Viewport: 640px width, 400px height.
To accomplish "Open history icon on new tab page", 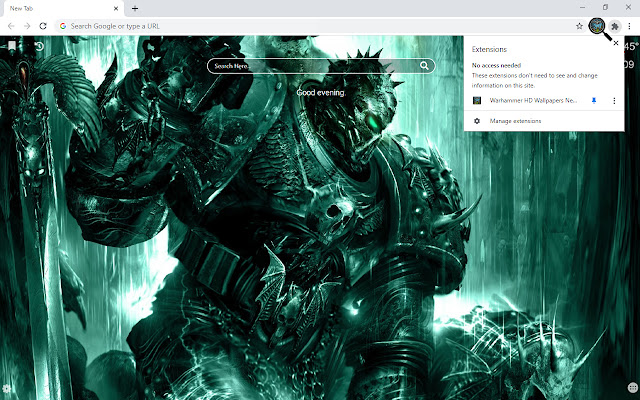I will coord(39,46).
